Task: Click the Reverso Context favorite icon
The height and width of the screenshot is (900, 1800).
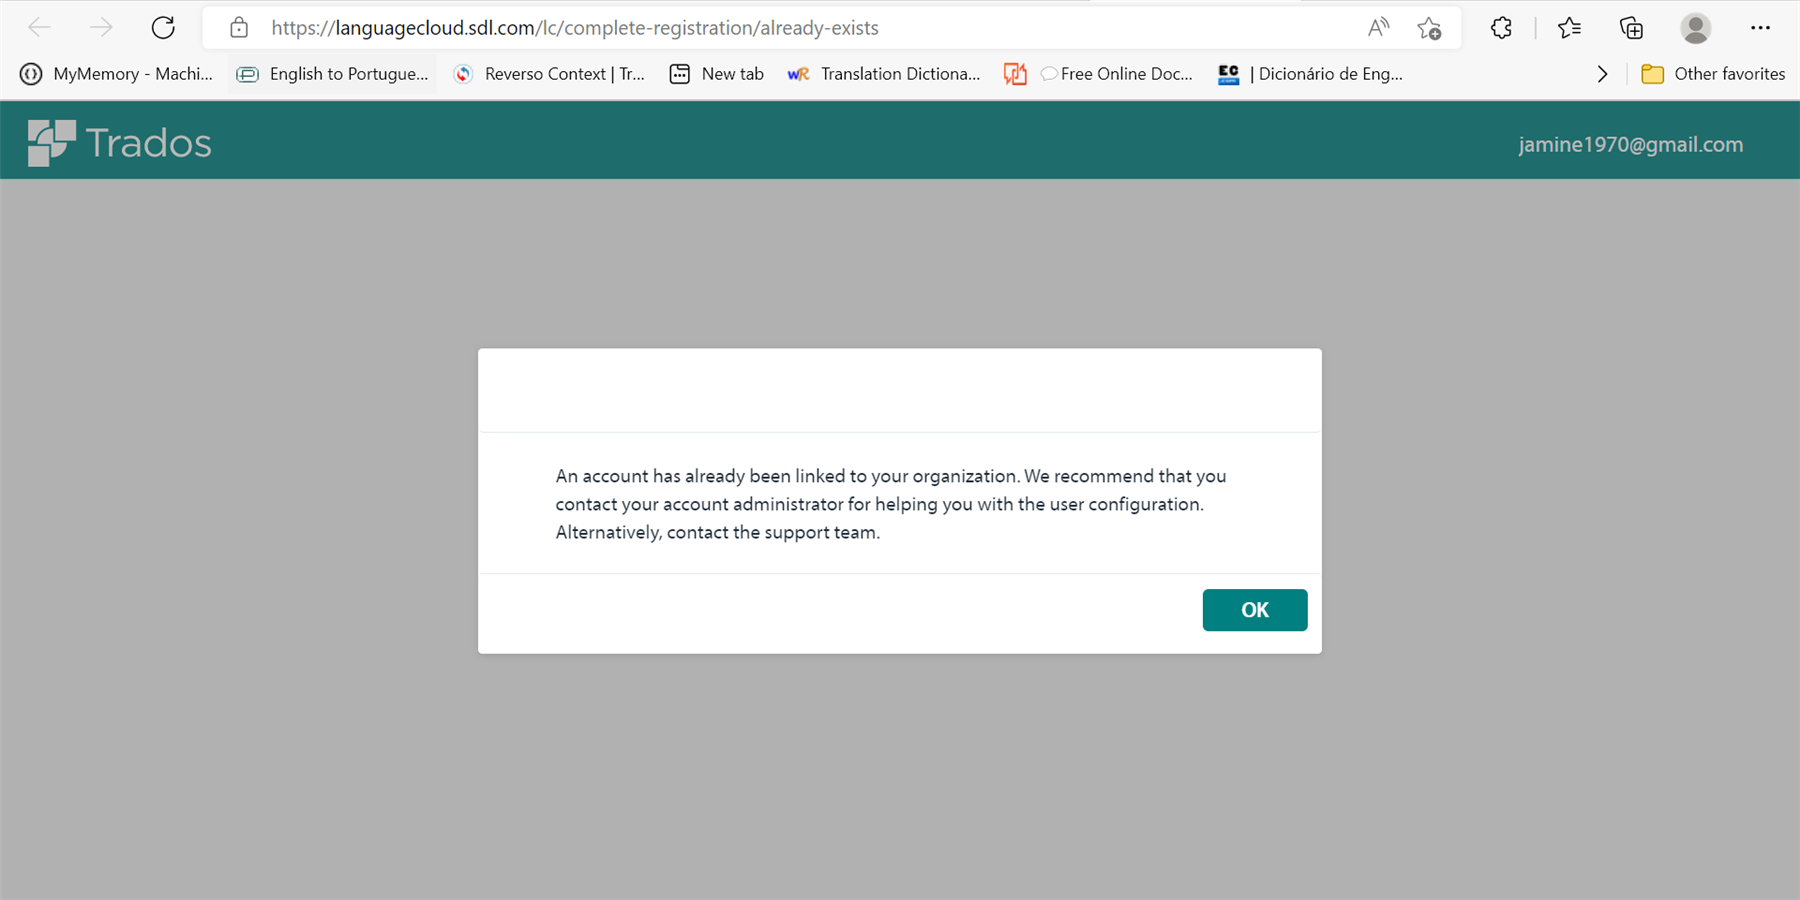Action: [x=463, y=73]
